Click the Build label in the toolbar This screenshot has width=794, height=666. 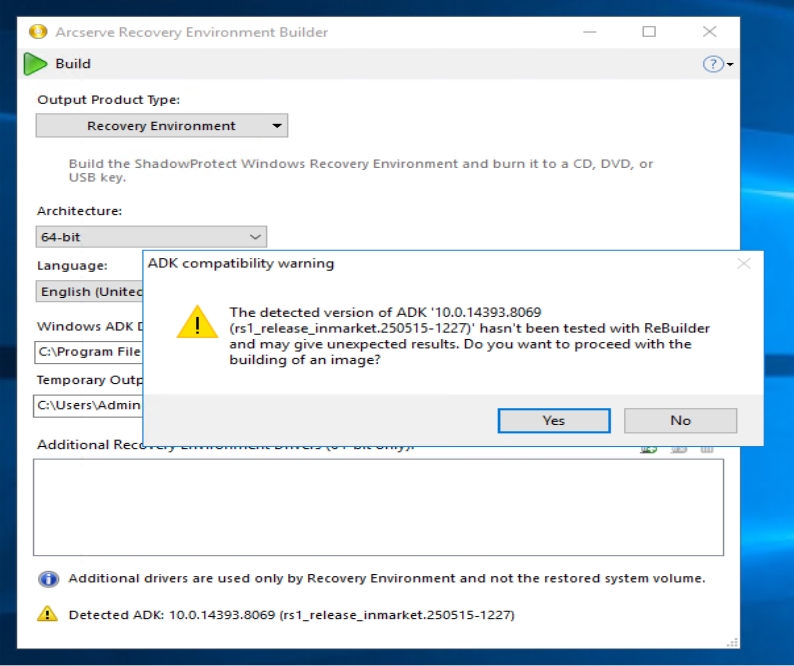click(x=73, y=64)
